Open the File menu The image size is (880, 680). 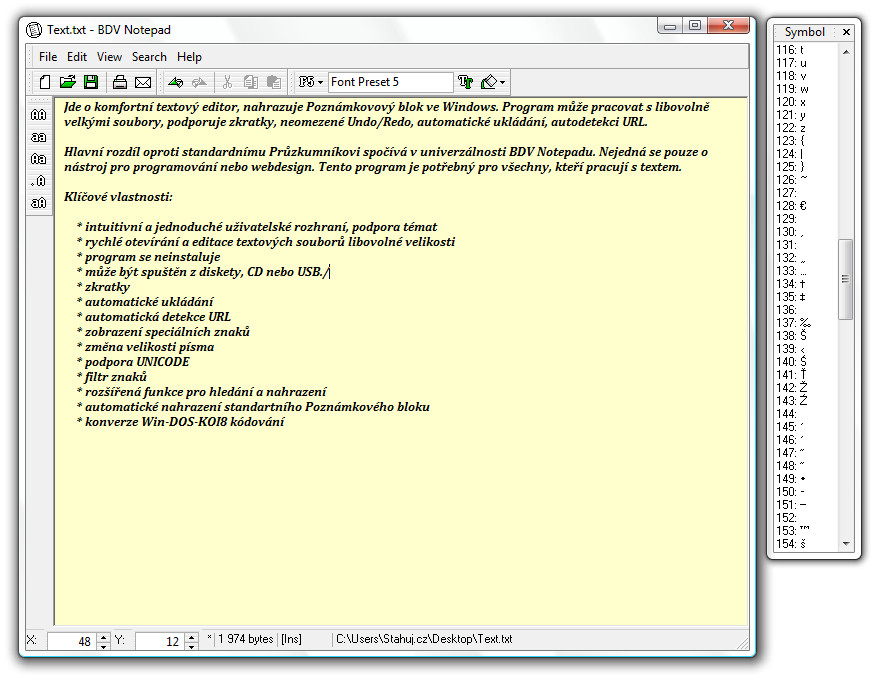(48, 57)
